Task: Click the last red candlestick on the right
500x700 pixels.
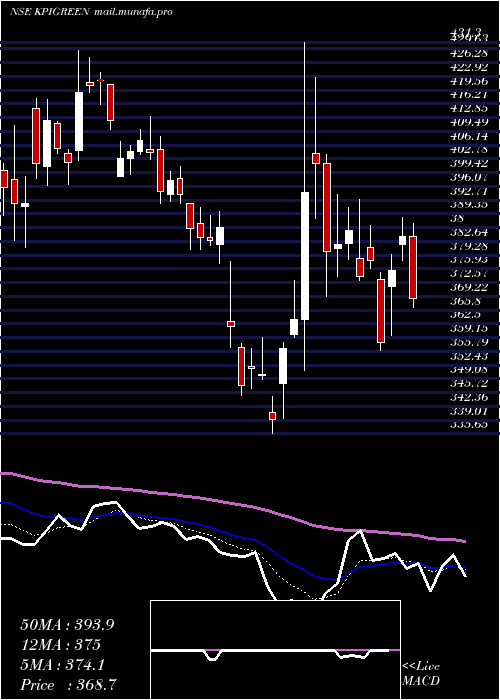Action: point(413,267)
